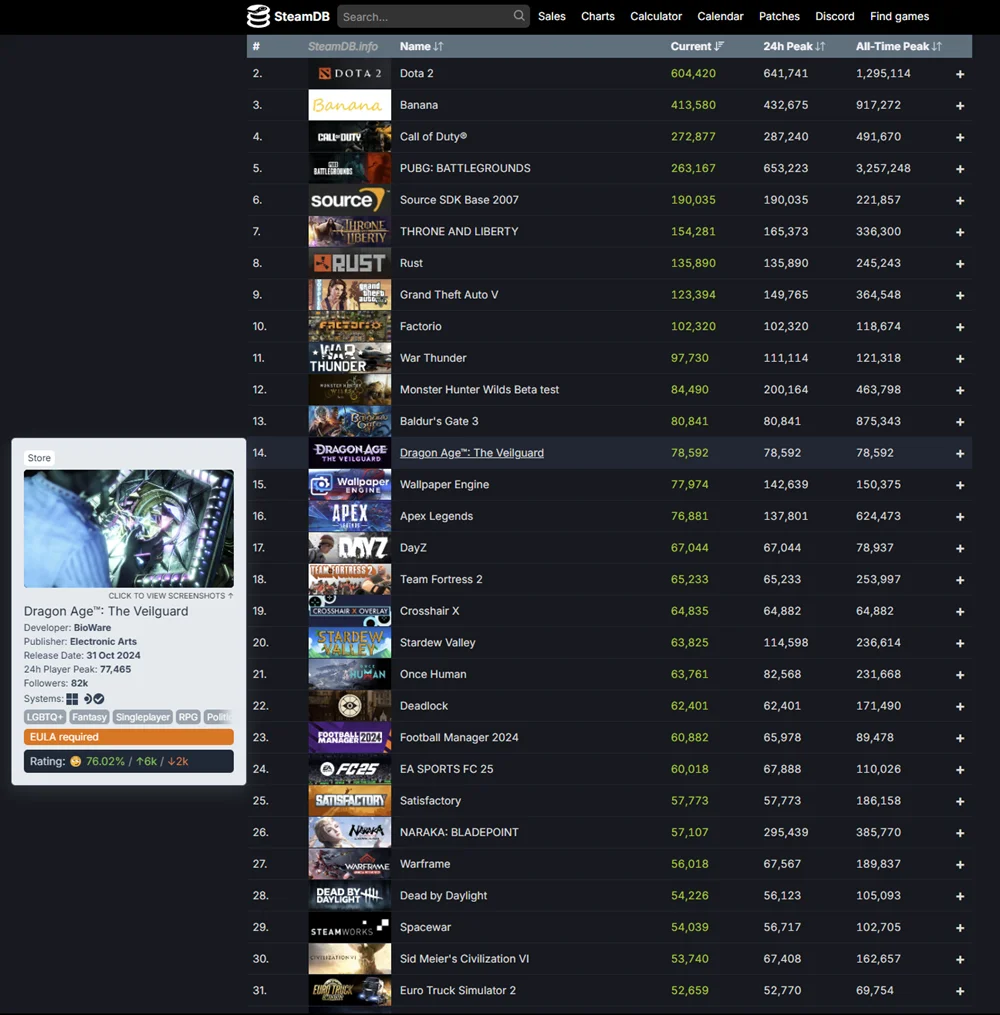This screenshot has width=1000, height=1015.
Task: Click the Singleplayer tag in the tooltip
Action: click(142, 717)
